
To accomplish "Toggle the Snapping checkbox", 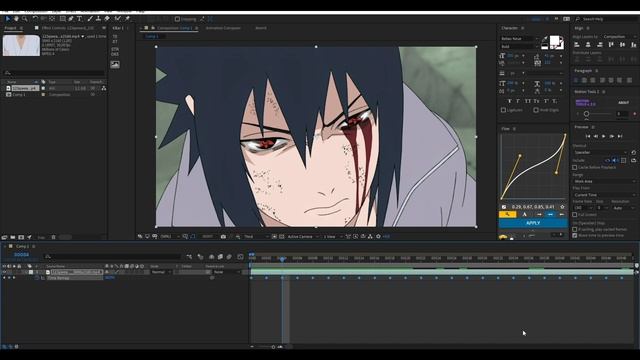I will tap(177, 19).
